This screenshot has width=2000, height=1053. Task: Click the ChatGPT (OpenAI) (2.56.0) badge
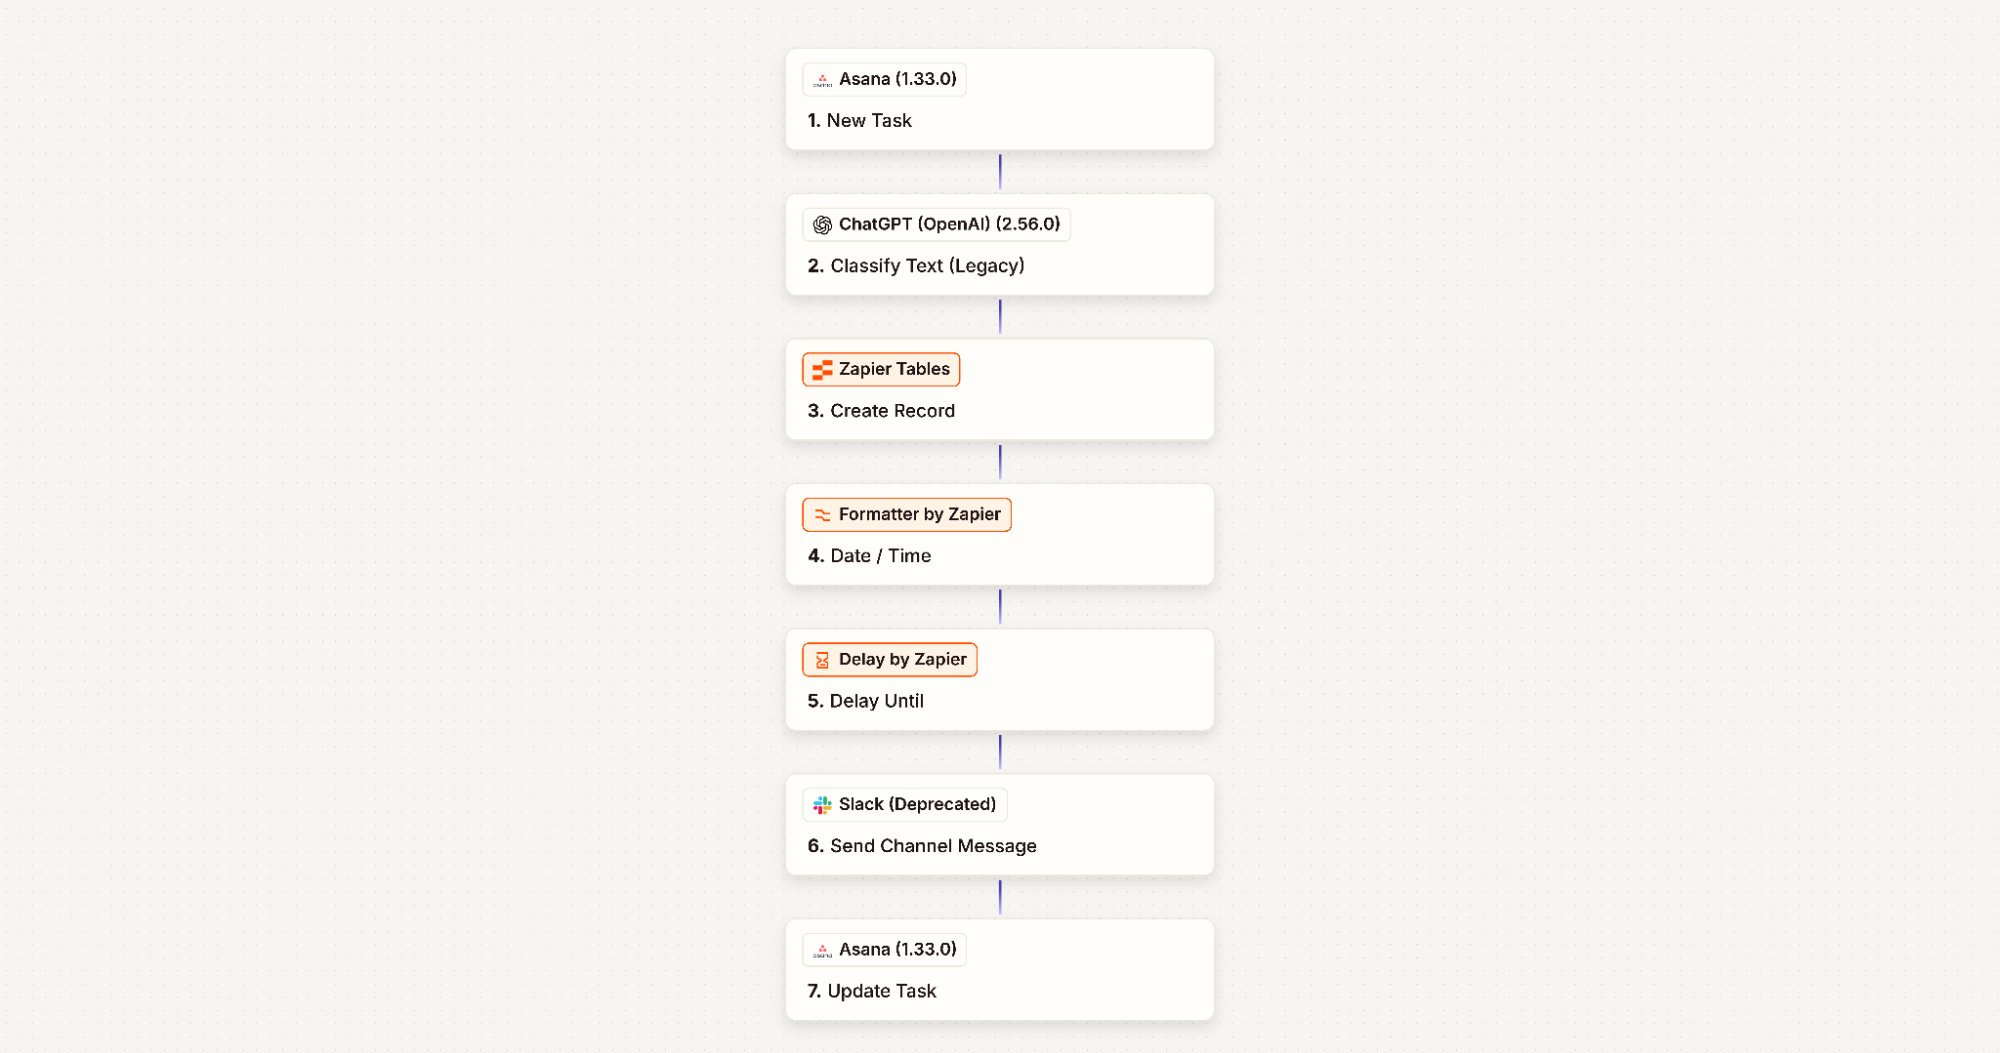click(935, 224)
